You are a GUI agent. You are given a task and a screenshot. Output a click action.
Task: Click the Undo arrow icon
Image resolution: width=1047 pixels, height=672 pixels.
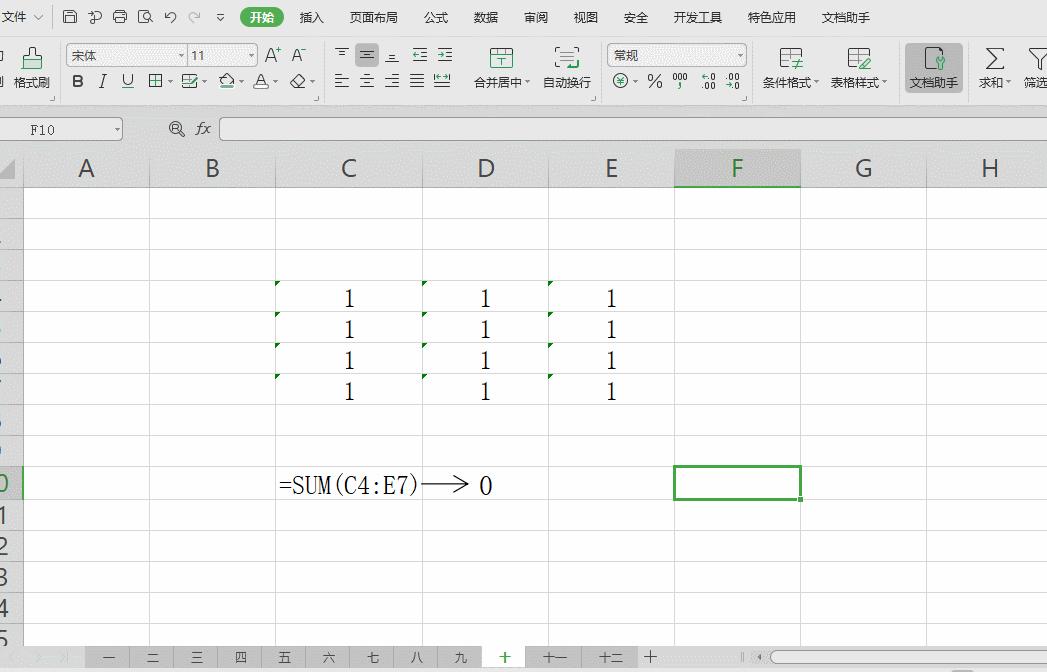[x=170, y=17]
